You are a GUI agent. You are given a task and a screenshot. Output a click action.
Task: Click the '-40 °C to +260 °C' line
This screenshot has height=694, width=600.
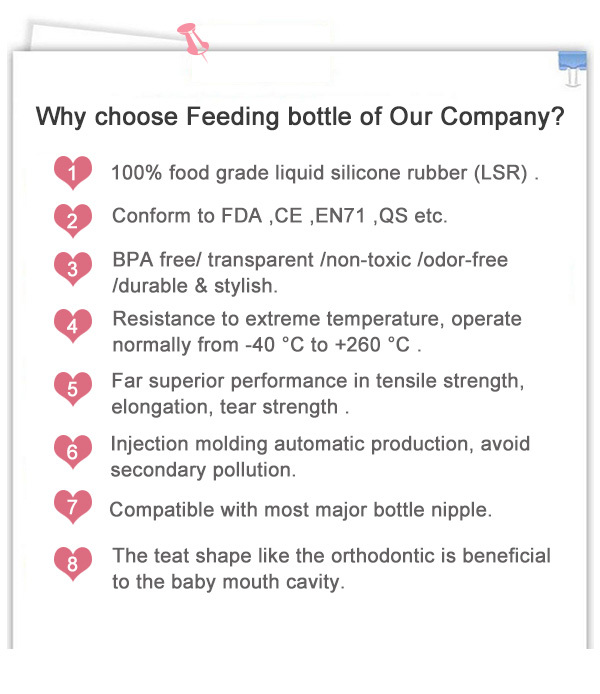pyautogui.click(x=267, y=345)
